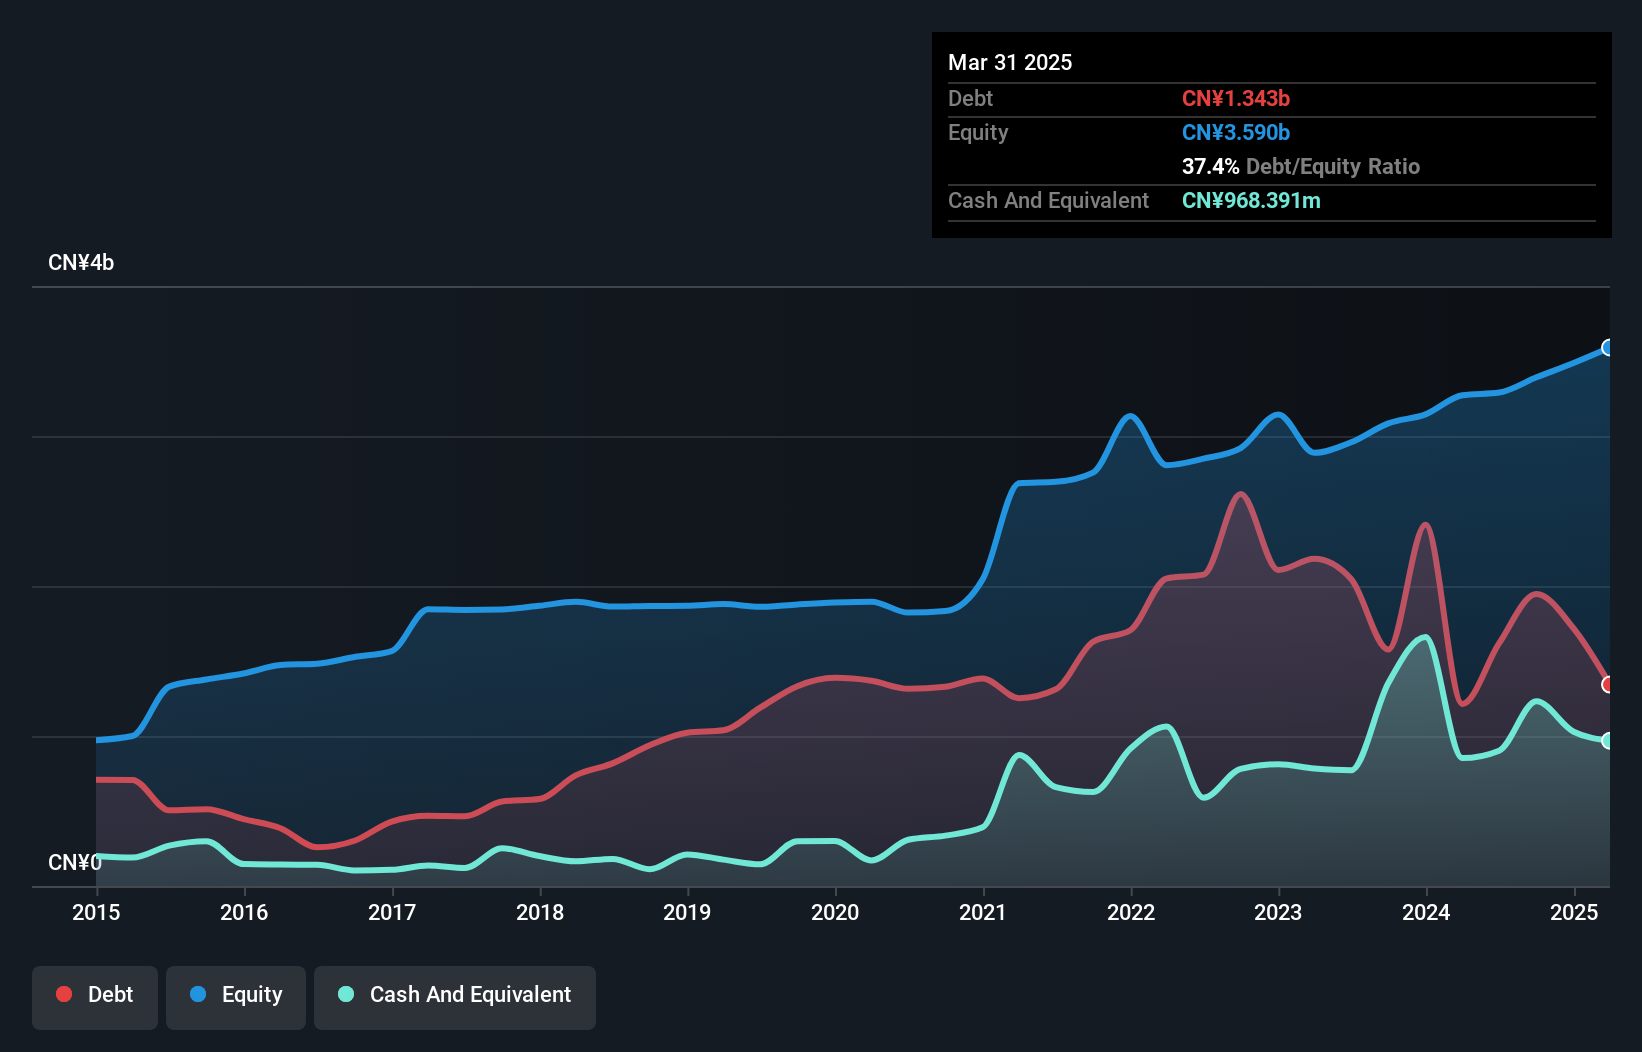Image resolution: width=1642 pixels, height=1052 pixels.
Task: Click the Debt row label in tooltip
Action: 970,98
